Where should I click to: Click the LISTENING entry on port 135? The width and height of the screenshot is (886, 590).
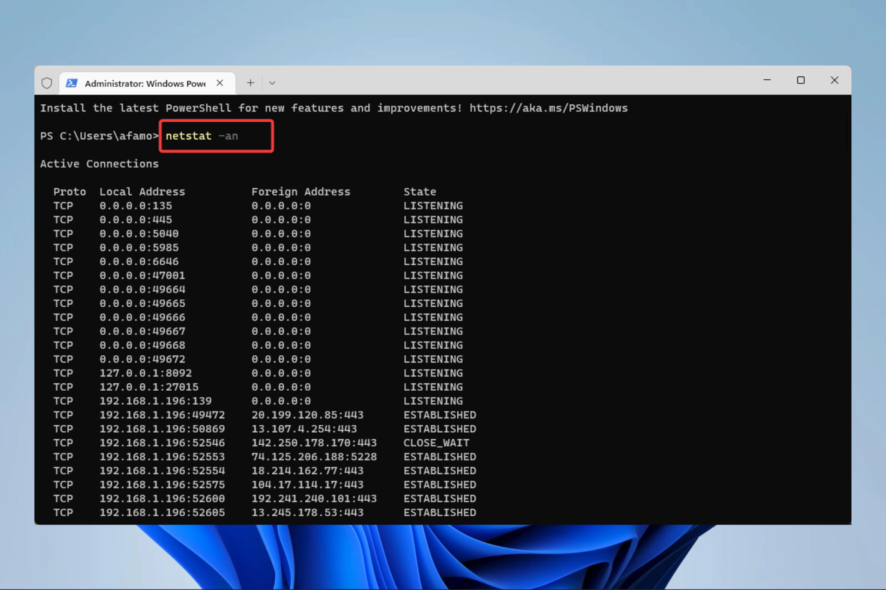tap(434, 205)
